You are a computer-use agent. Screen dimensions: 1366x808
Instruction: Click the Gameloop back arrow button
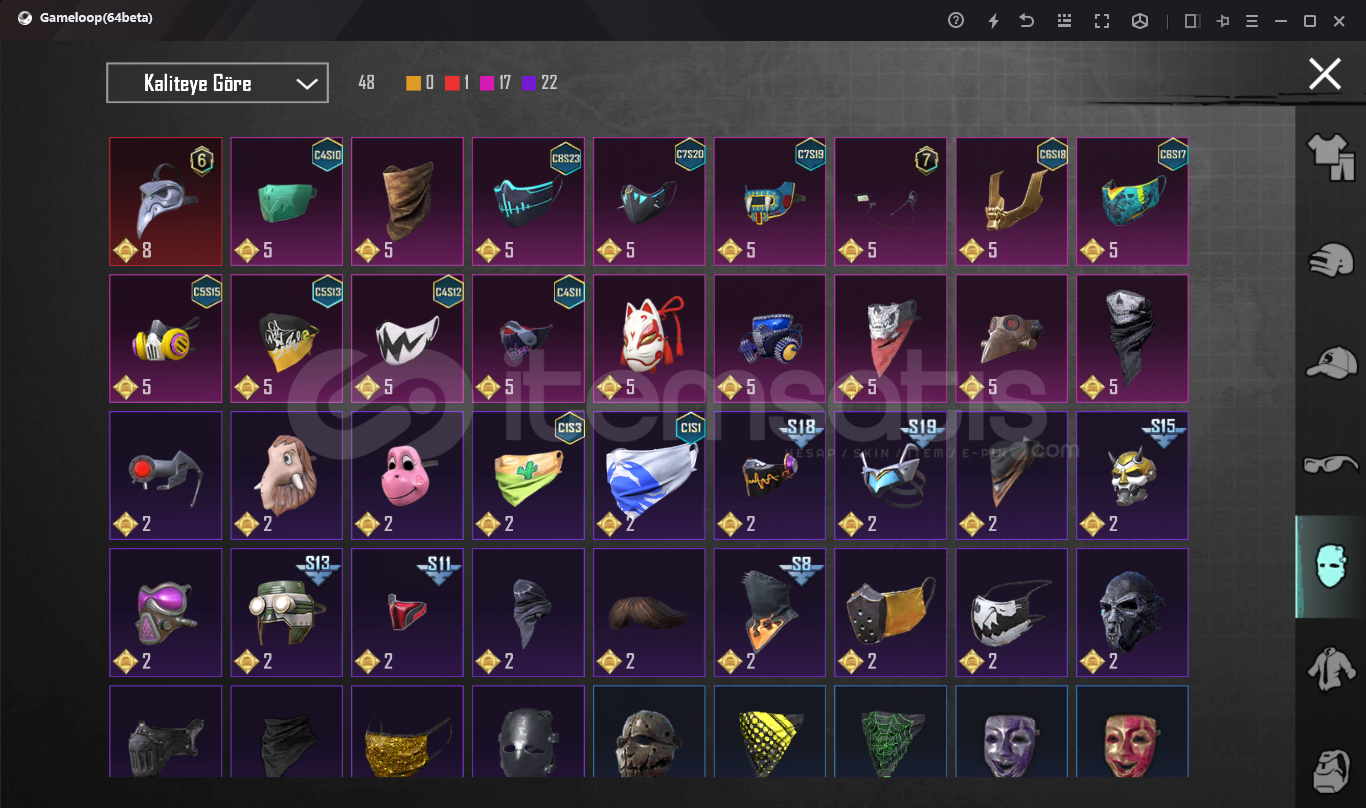[1027, 20]
